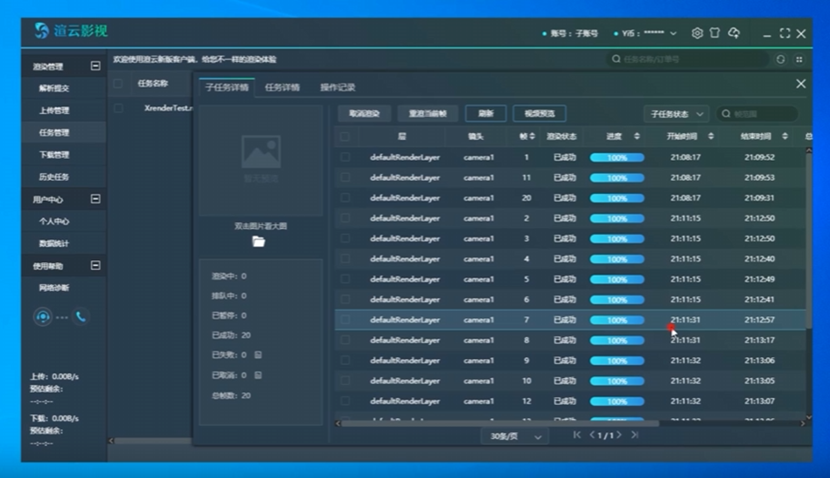Check the frame 7 row checkbox
Viewport: 830px width, 478px height.
[x=345, y=320]
